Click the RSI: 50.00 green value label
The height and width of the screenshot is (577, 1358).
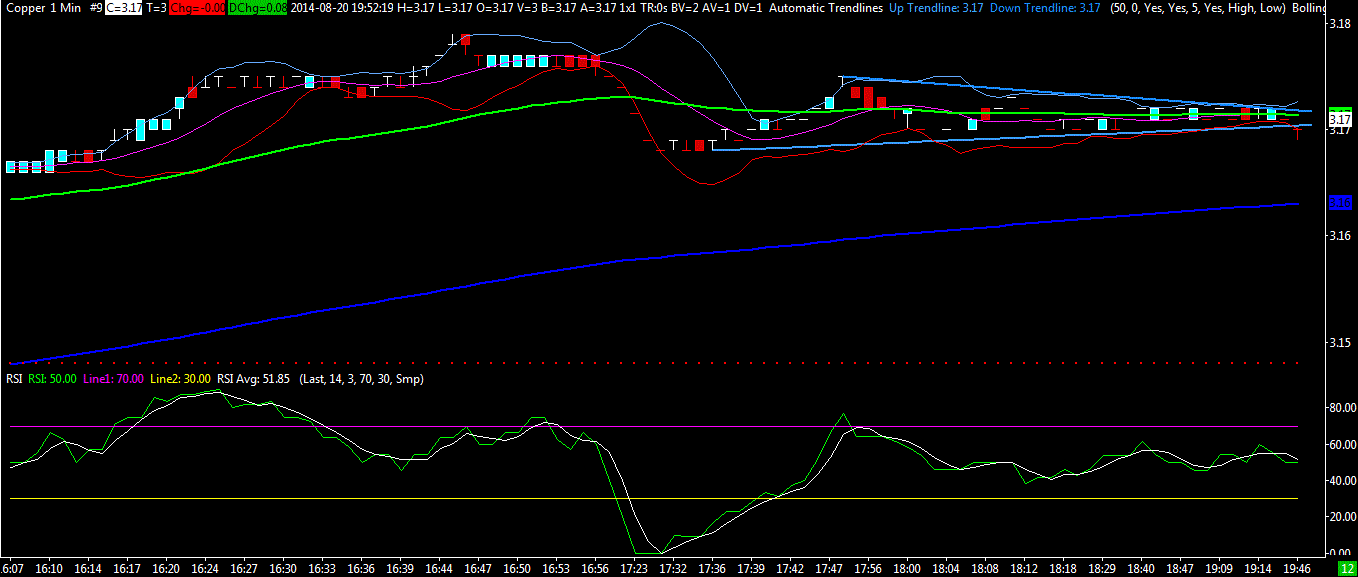pyautogui.click(x=52, y=379)
